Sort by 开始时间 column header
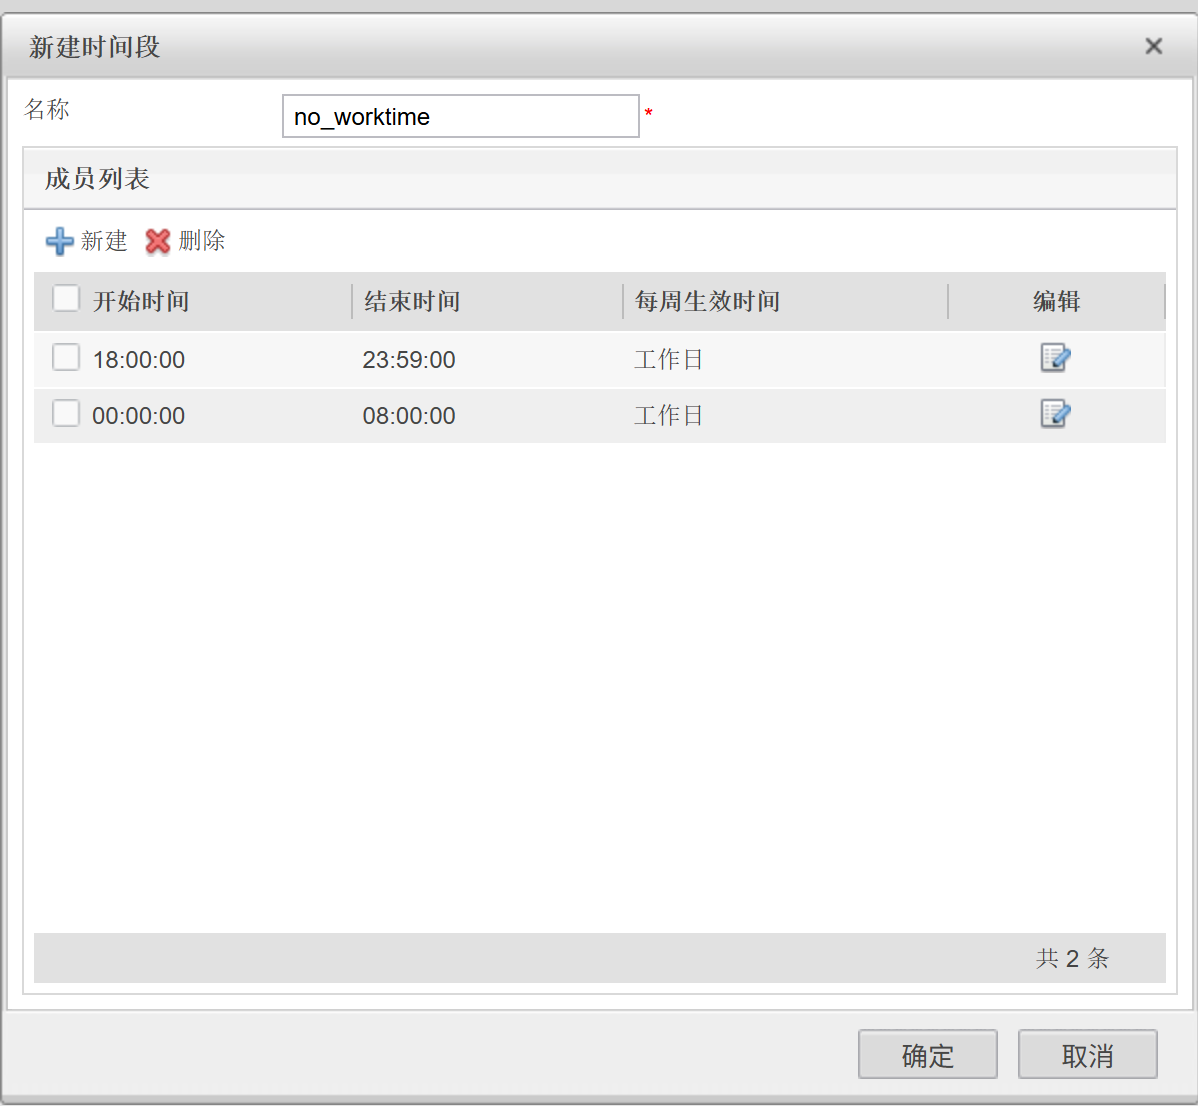Viewport: 1198px width, 1106px height. [x=141, y=301]
